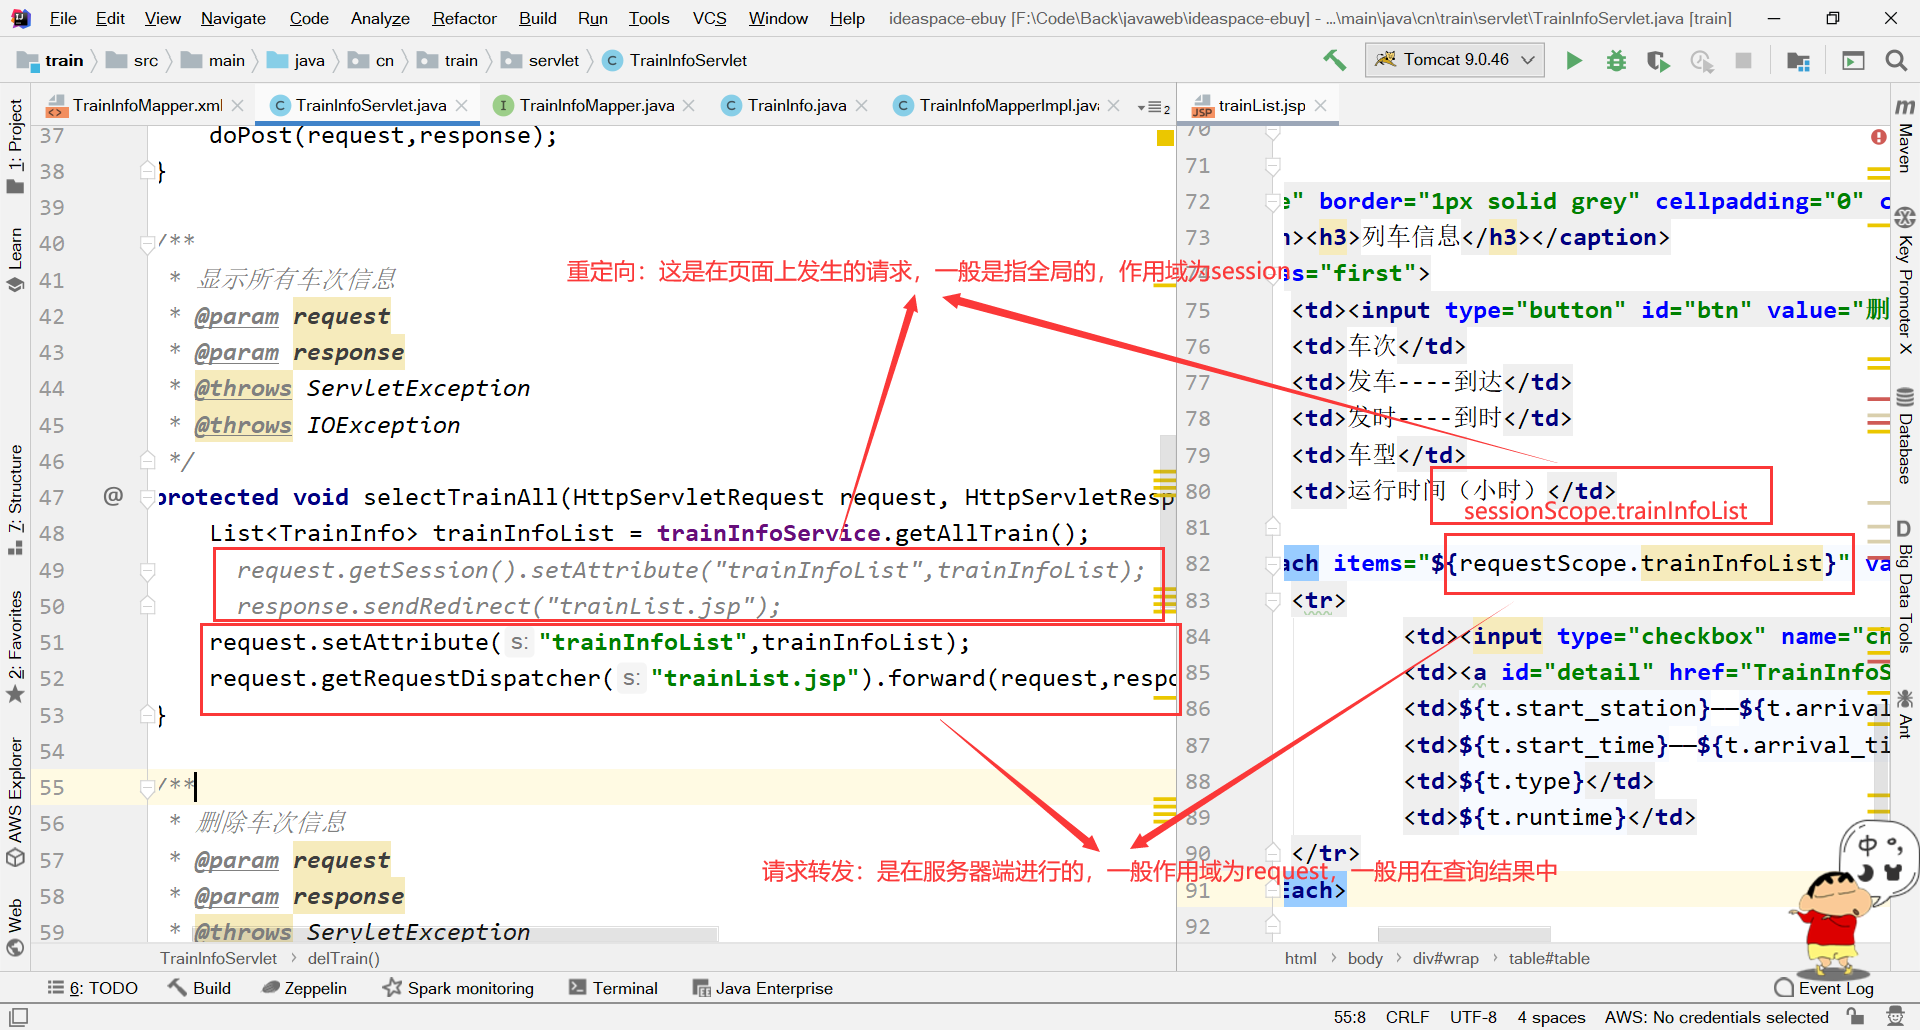Screen dimensions: 1920x1030
Task: Open Big Data Tools panel
Action: (x=1905, y=586)
